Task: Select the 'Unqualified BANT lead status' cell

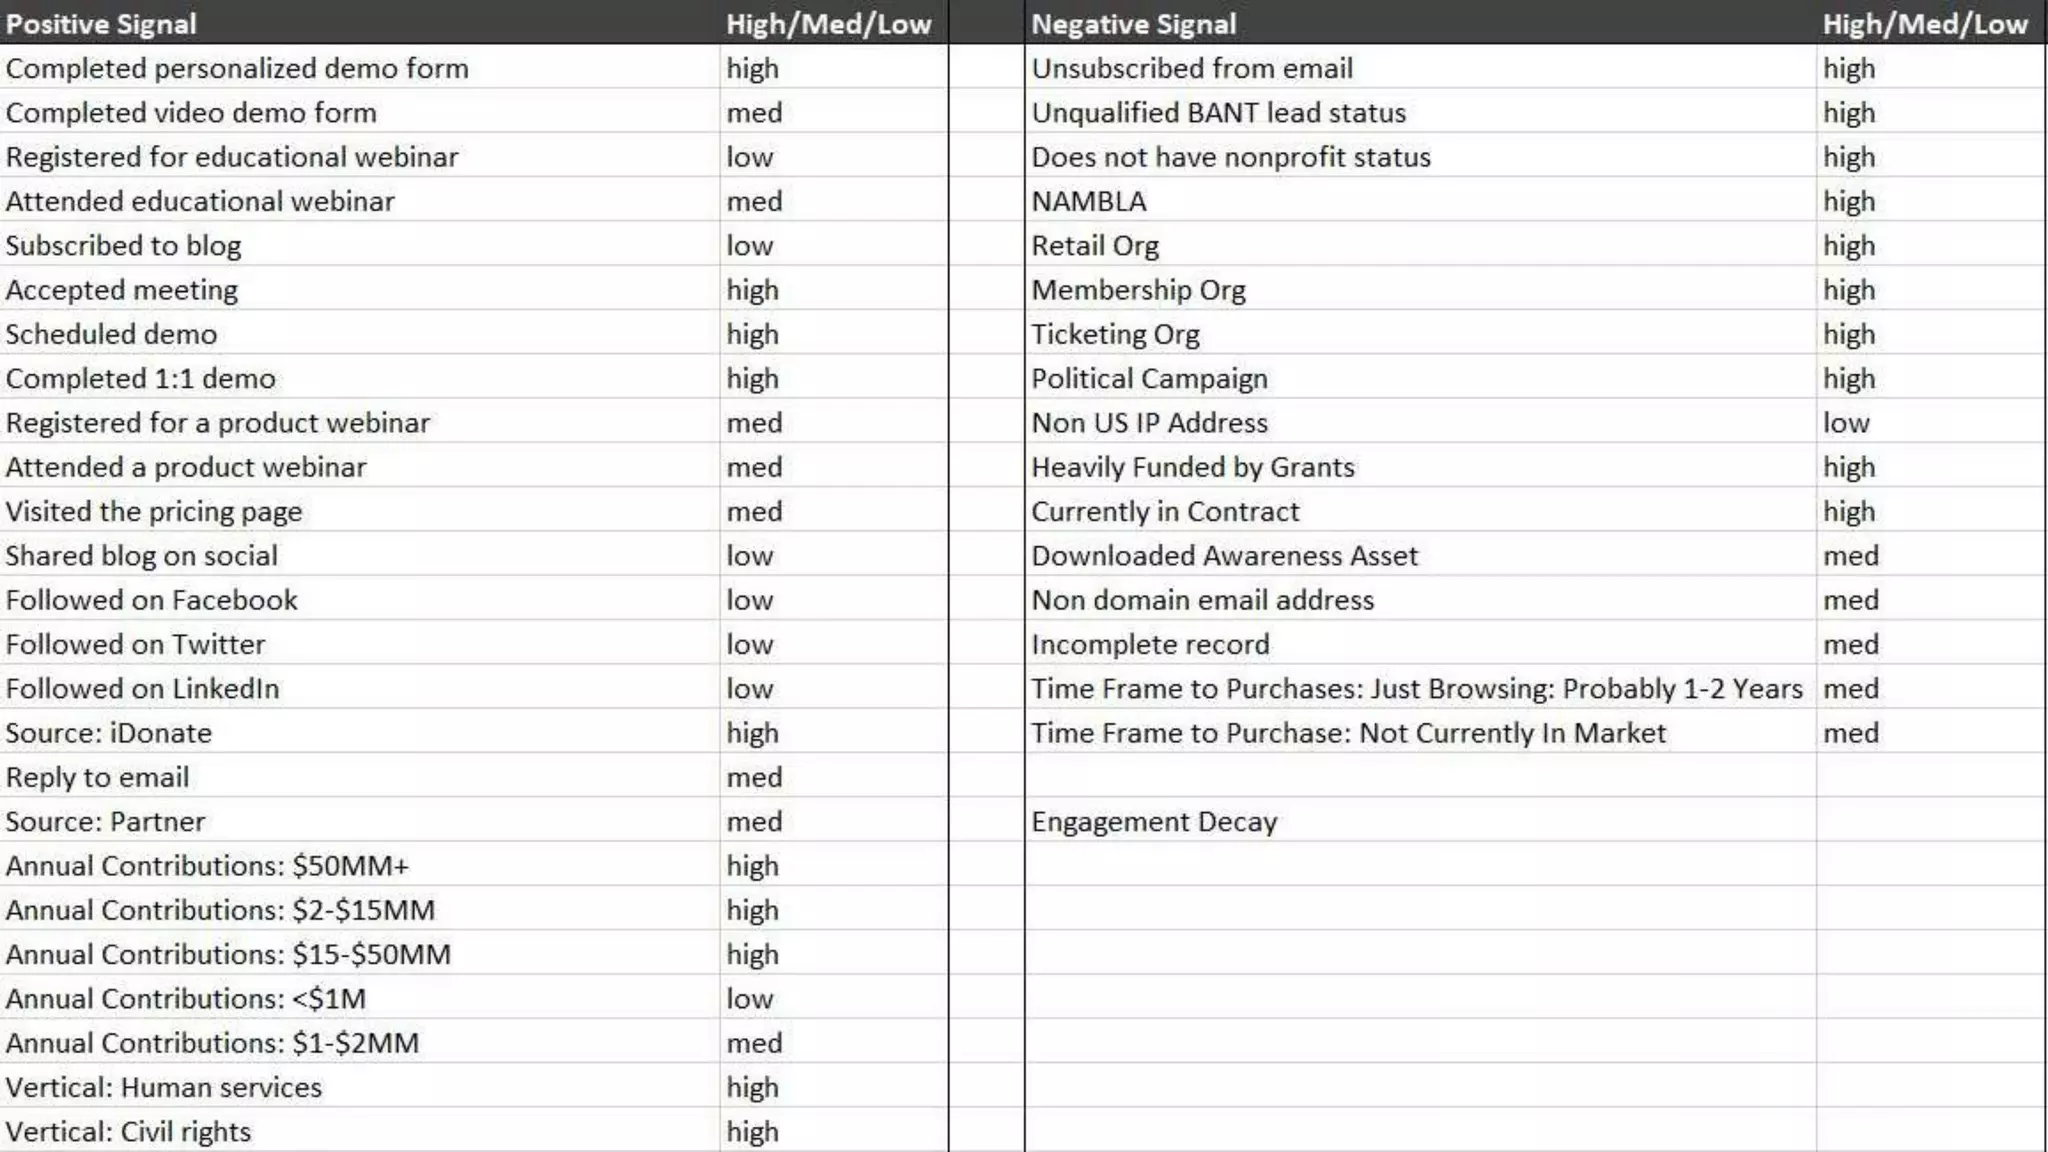Action: (x=1218, y=113)
